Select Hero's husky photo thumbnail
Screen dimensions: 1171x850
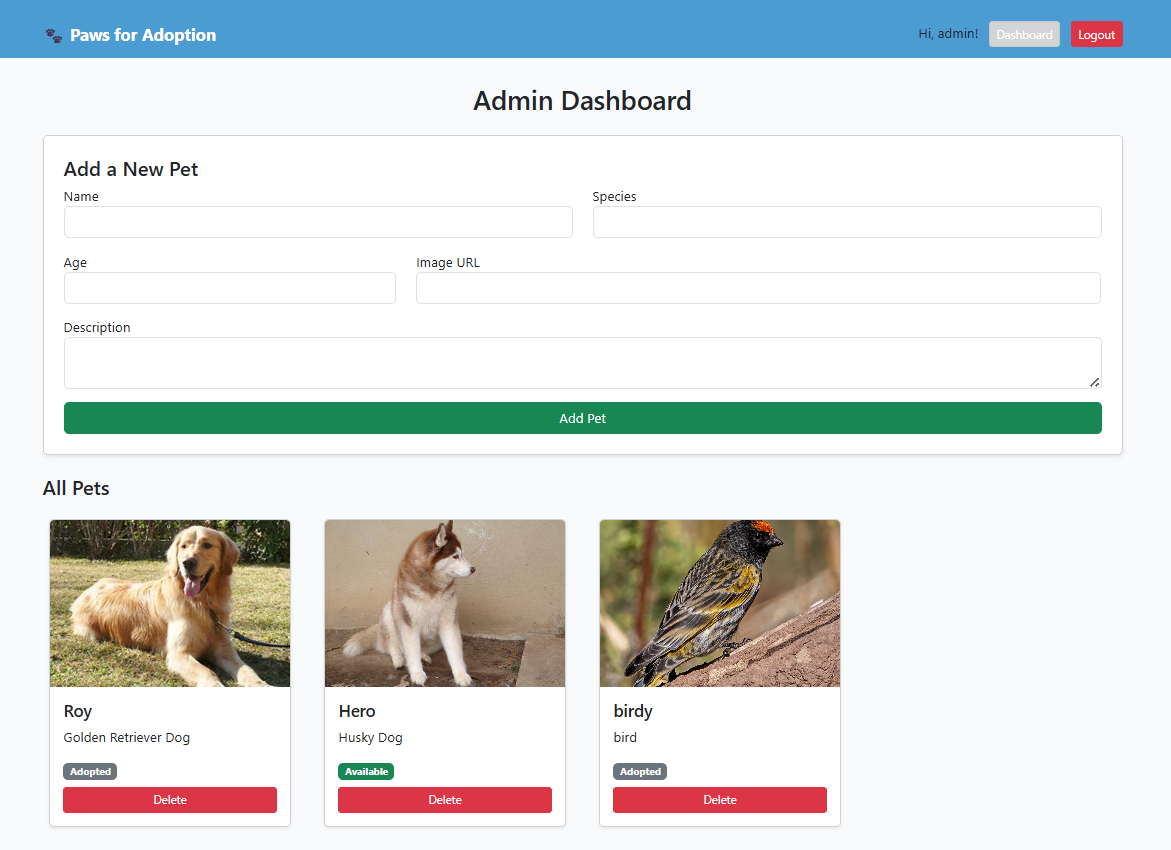tap(445, 603)
